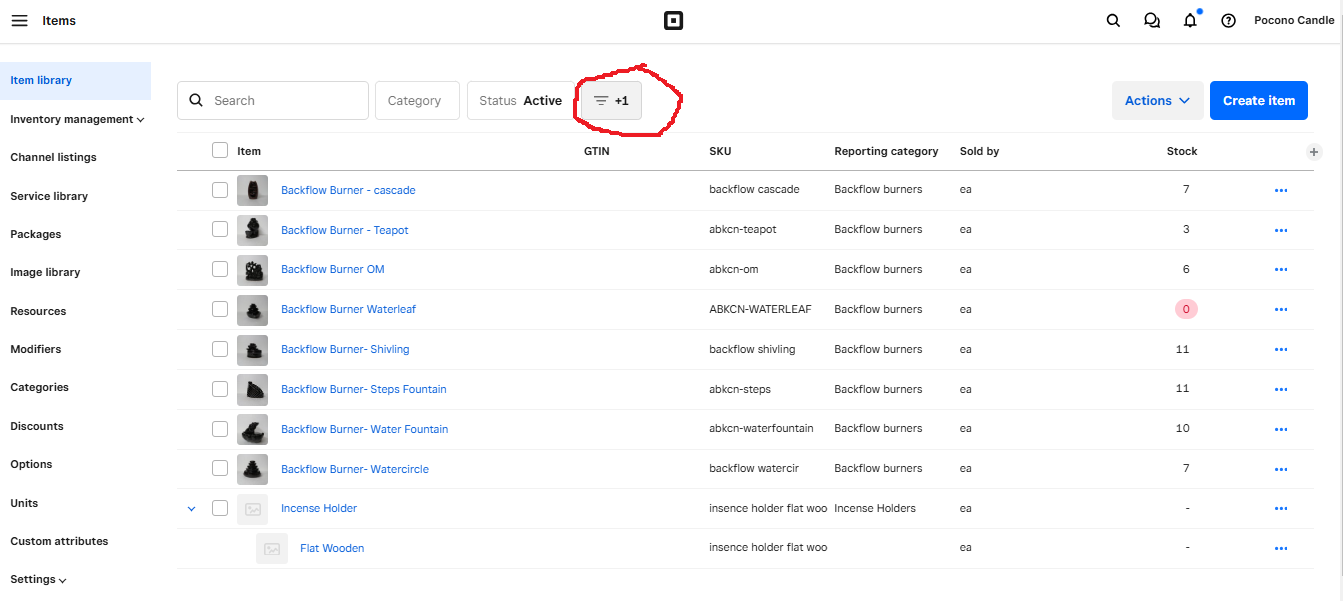Go to Service library

coord(49,196)
